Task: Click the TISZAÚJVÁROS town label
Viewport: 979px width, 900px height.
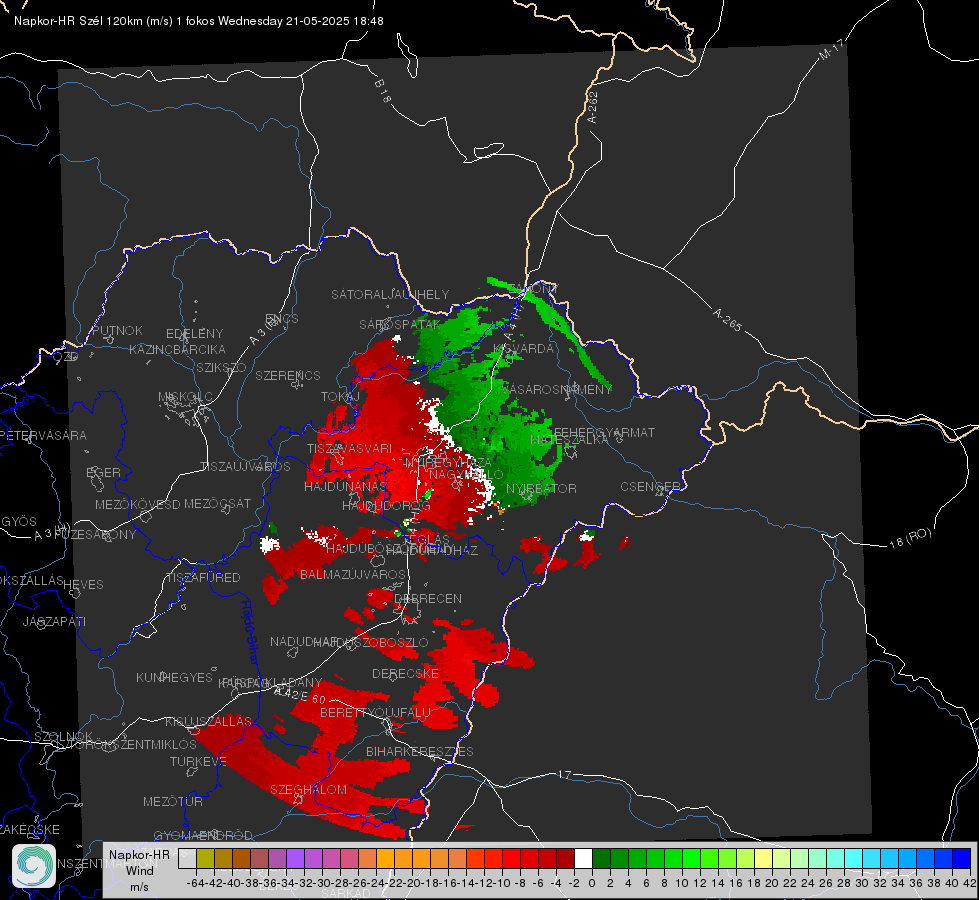Action: [x=245, y=467]
